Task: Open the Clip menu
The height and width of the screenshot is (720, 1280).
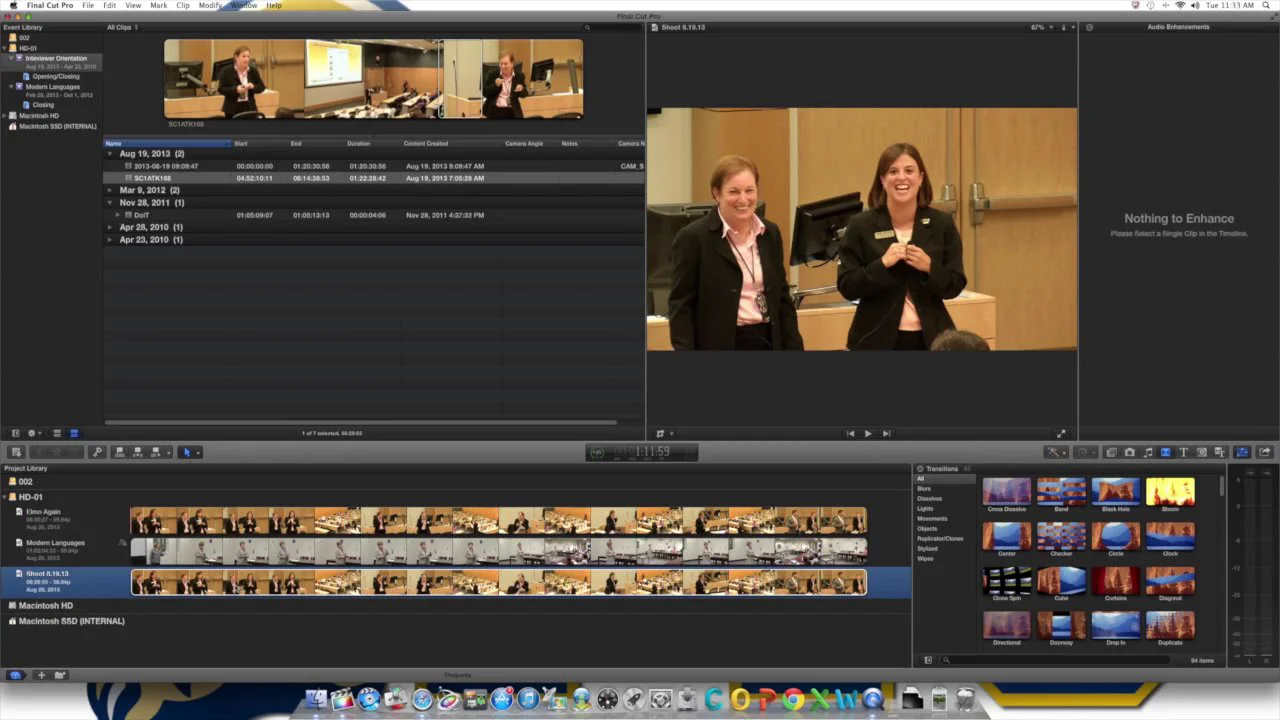Action: [183, 5]
